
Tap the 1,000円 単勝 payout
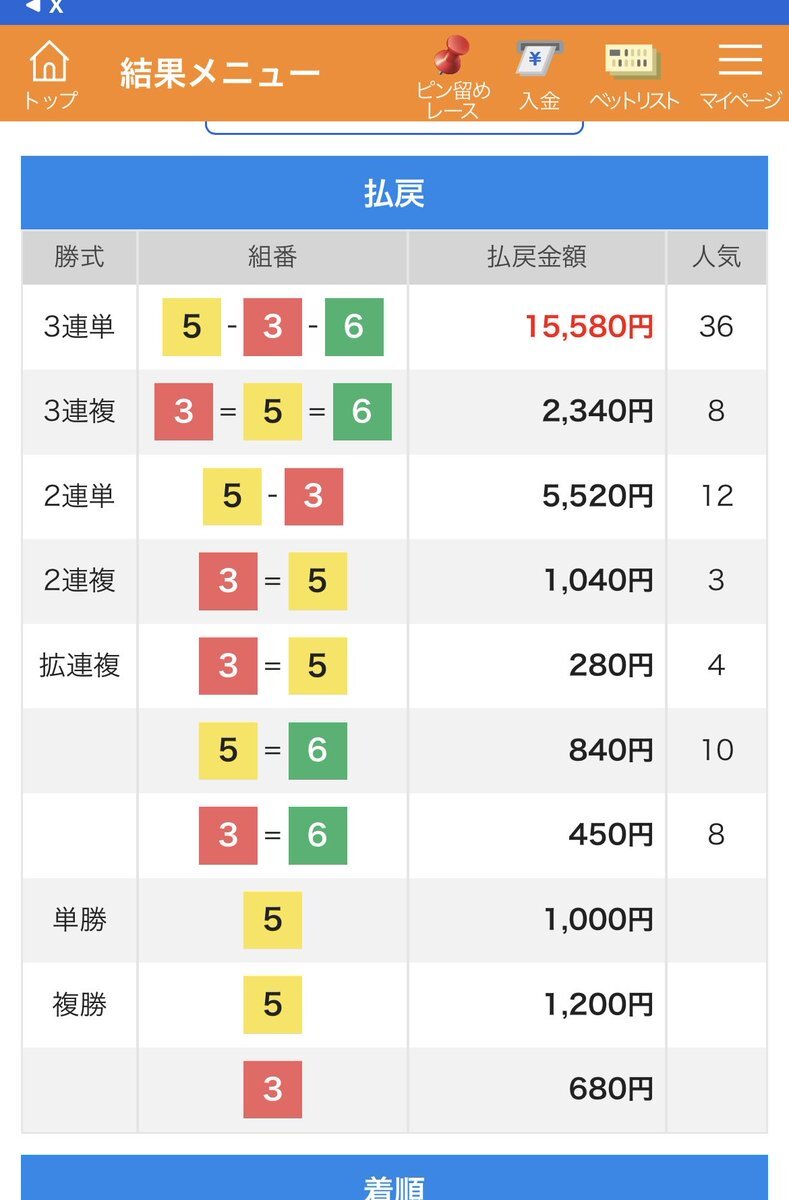pos(598,920)
